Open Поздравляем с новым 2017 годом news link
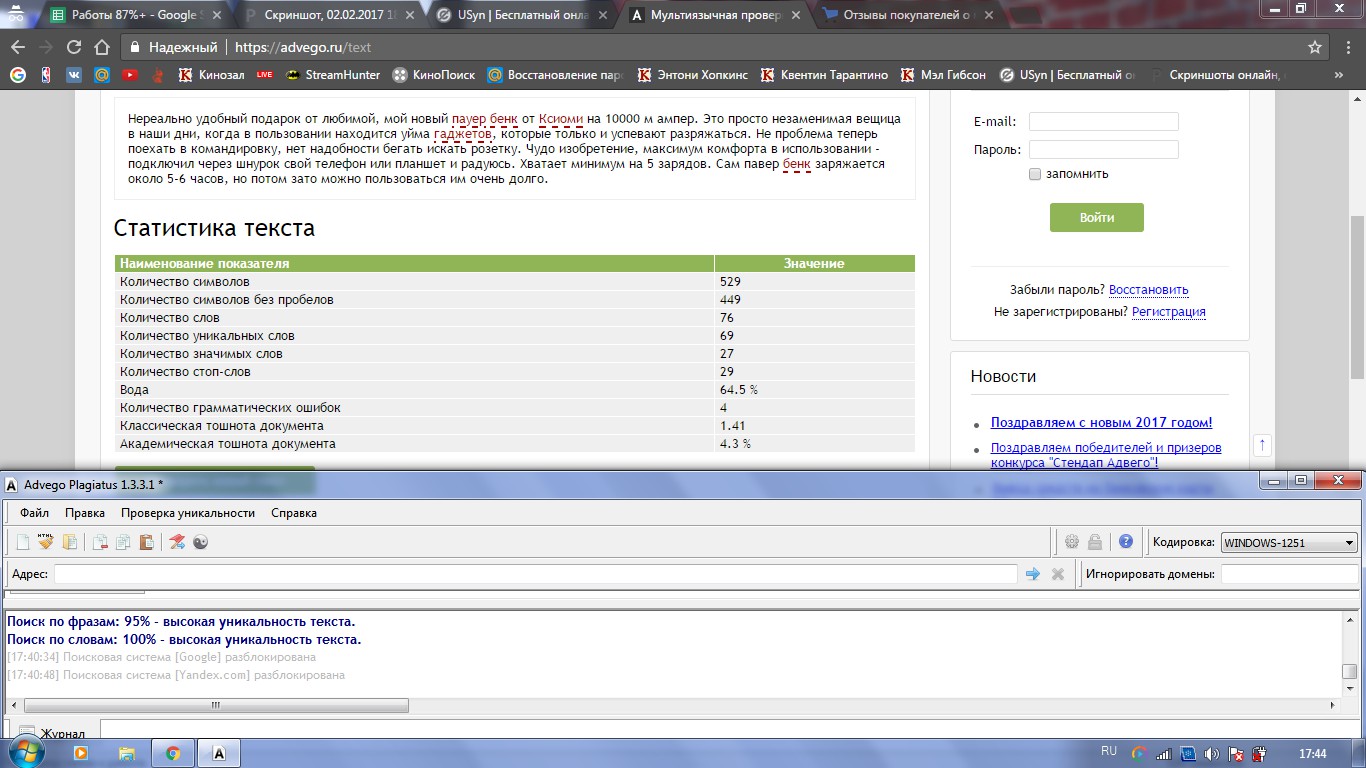Viewport: 1366px width, 768px height. 1101,422
